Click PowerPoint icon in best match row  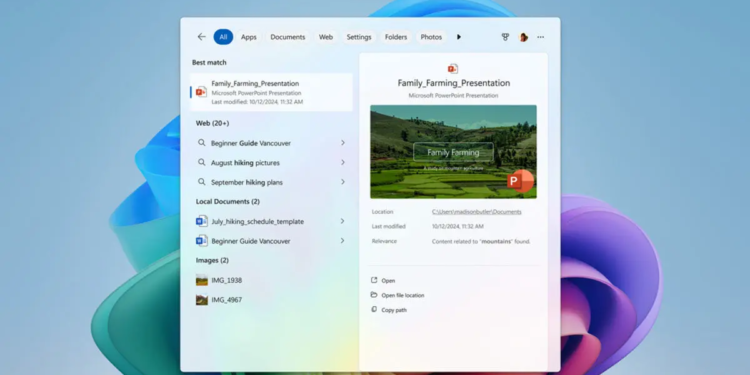[201, 92]
